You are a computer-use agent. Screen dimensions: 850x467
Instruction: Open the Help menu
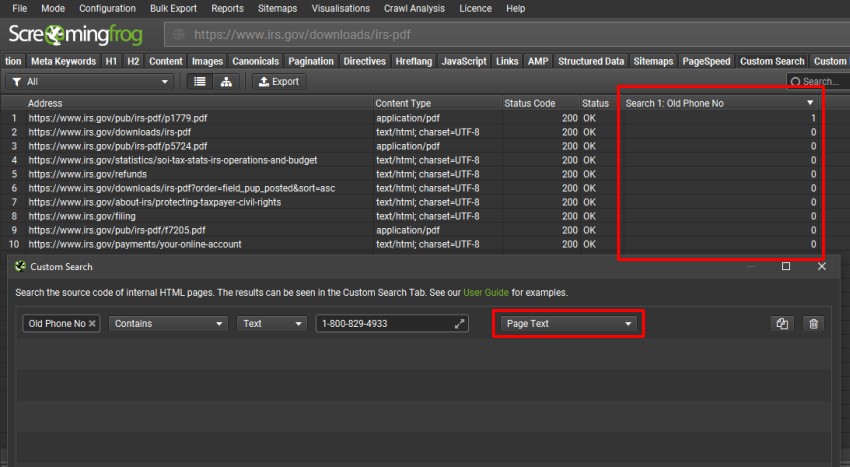point(516,9)
